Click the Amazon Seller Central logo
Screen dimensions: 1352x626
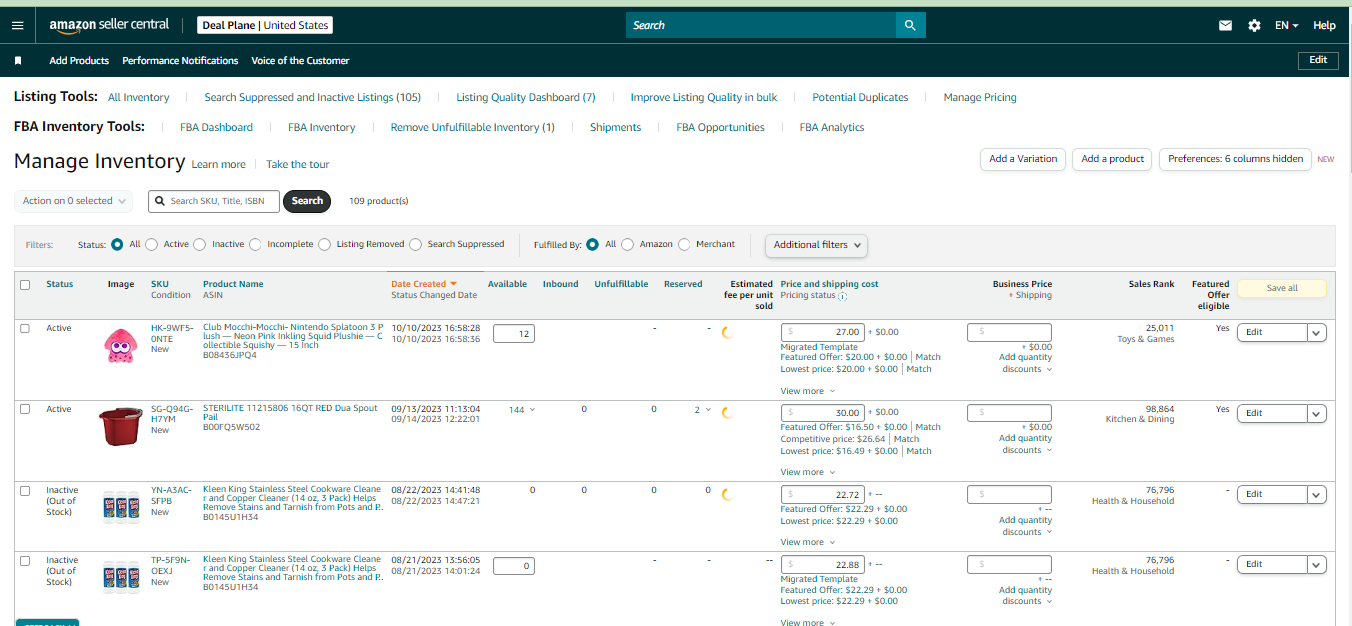tap(109, 25)
